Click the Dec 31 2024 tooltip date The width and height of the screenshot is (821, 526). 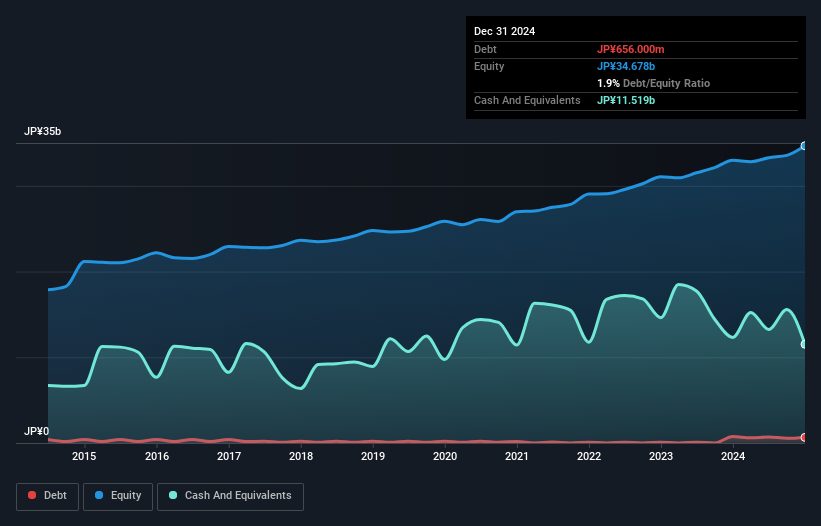pyautogui.click(x=504, y=31)
